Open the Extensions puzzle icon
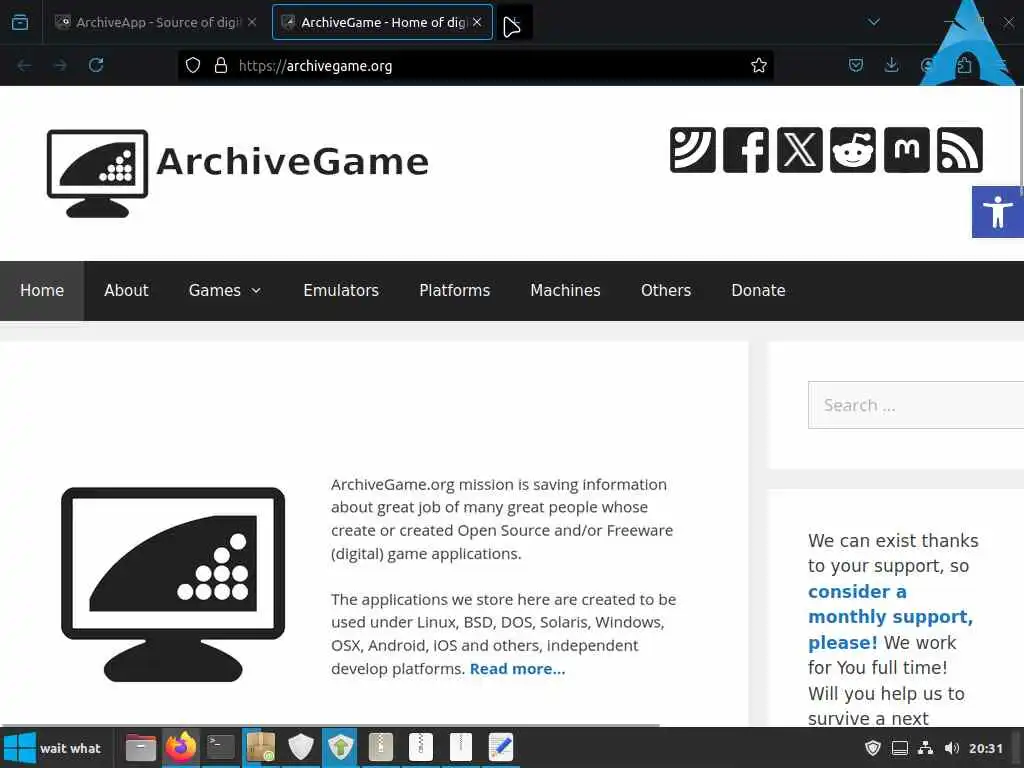Image resolution: width=1024 pixels, height=768 pixels. point(964,65)
